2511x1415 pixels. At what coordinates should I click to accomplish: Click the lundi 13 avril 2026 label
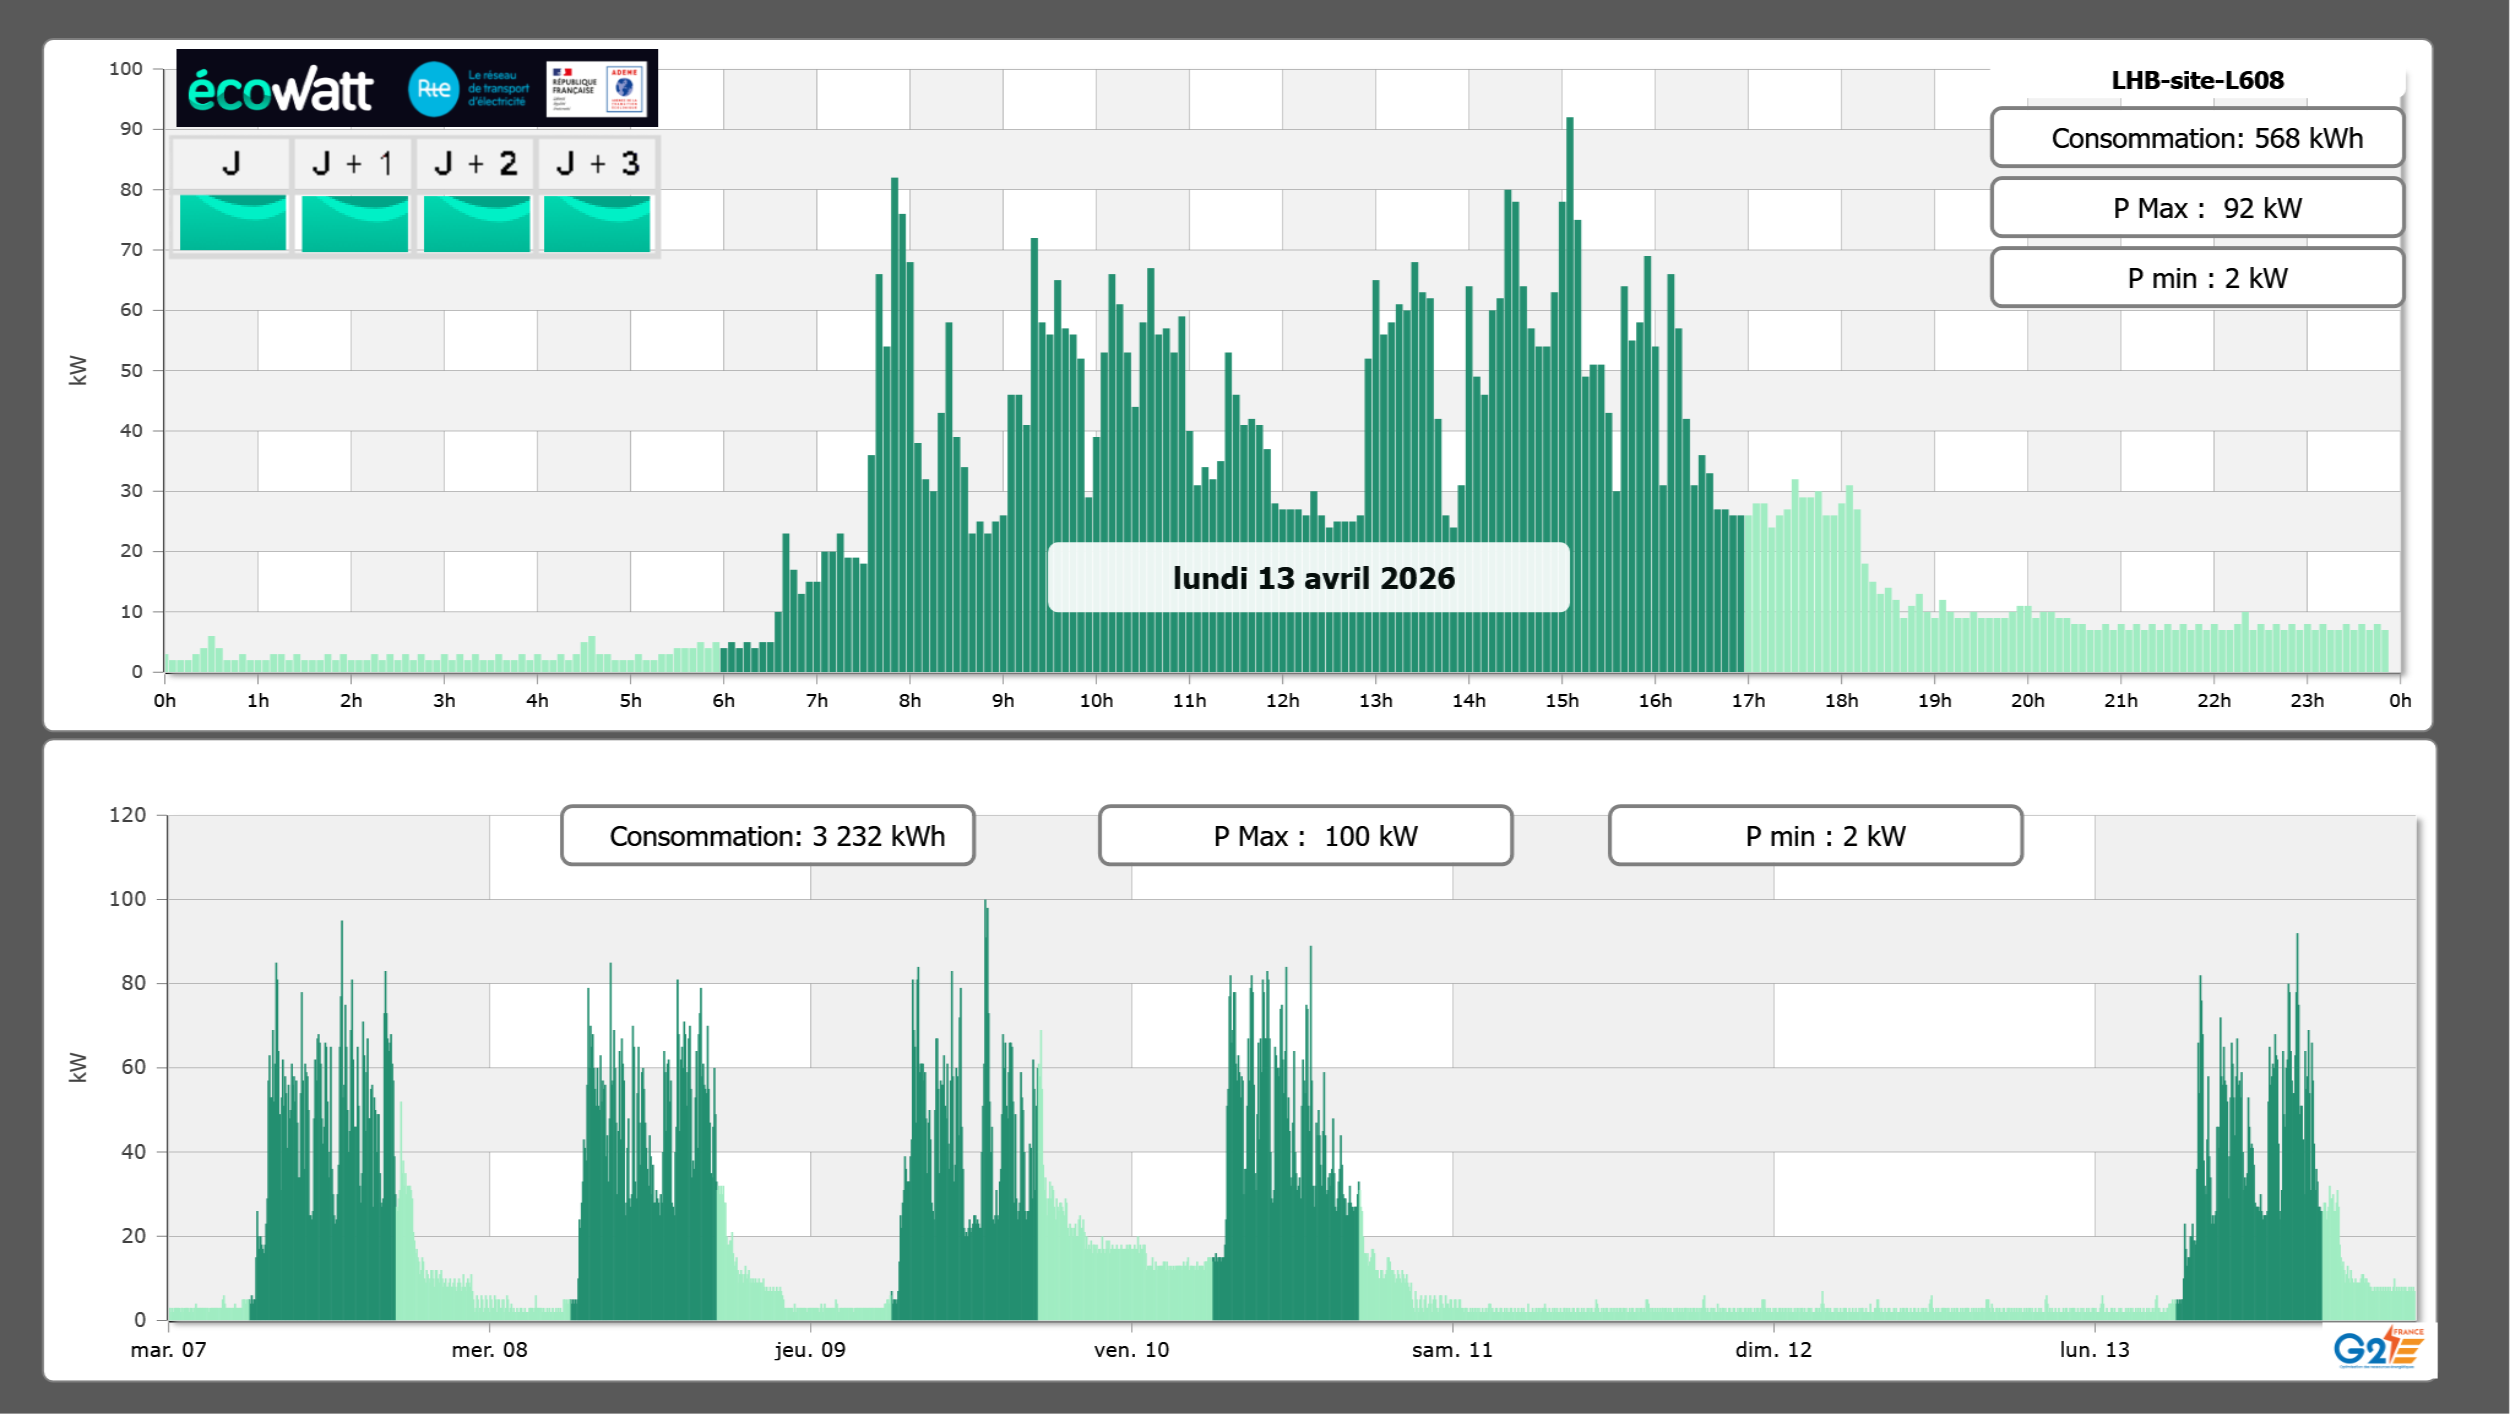1308,578
